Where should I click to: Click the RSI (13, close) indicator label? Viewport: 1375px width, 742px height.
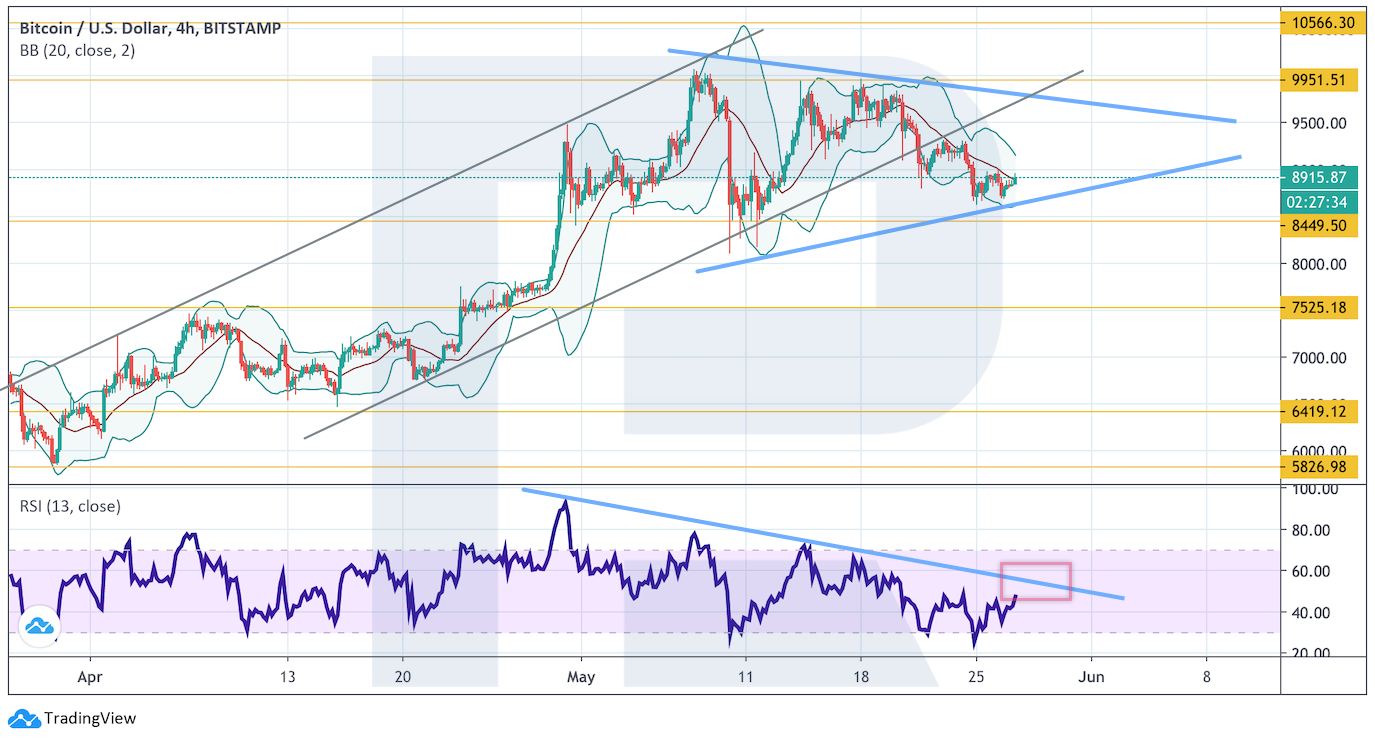point(70,506)
